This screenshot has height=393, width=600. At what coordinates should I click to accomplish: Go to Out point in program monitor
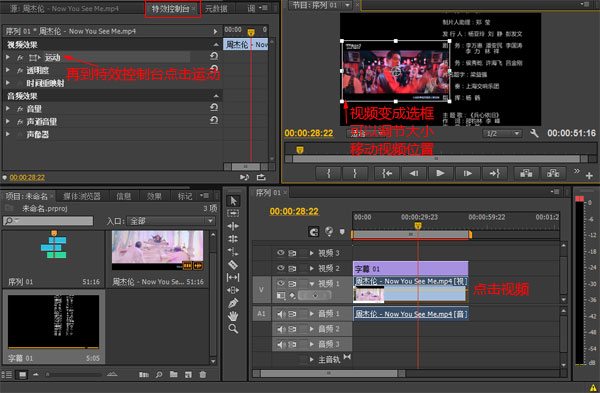tap(494, 173)
